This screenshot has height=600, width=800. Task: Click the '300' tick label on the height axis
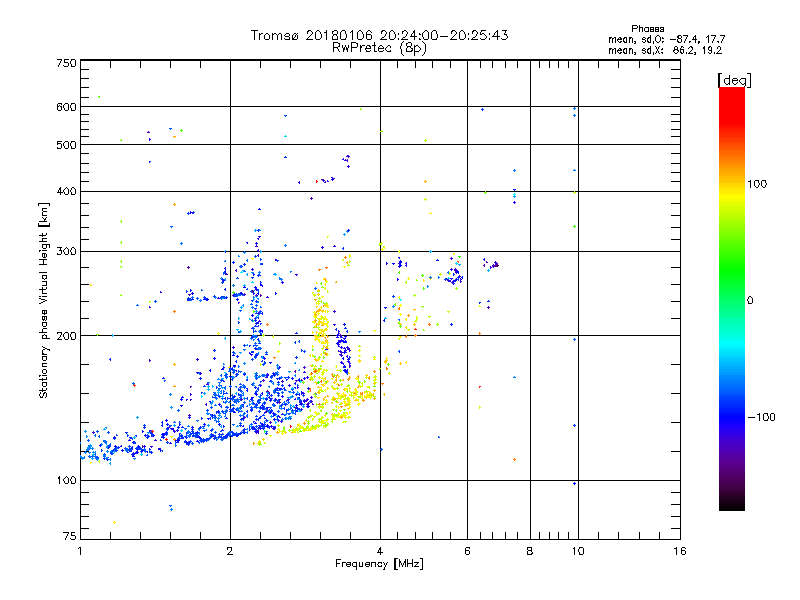[x=66, y=251]
